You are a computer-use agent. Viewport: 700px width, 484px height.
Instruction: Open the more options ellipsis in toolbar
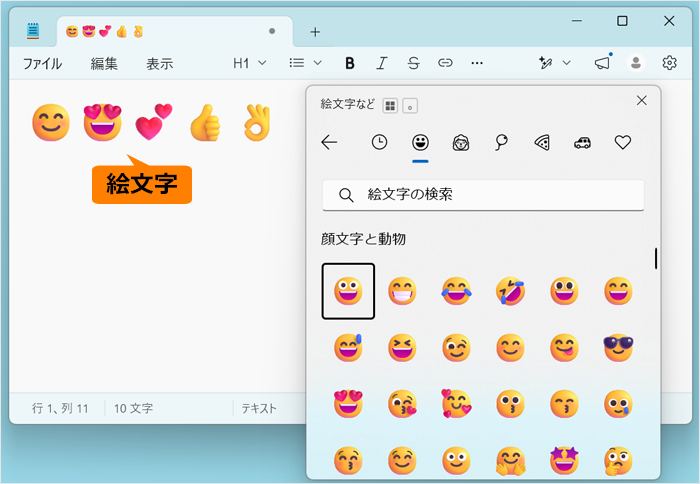pyautogui.click(x=477, y=63)
